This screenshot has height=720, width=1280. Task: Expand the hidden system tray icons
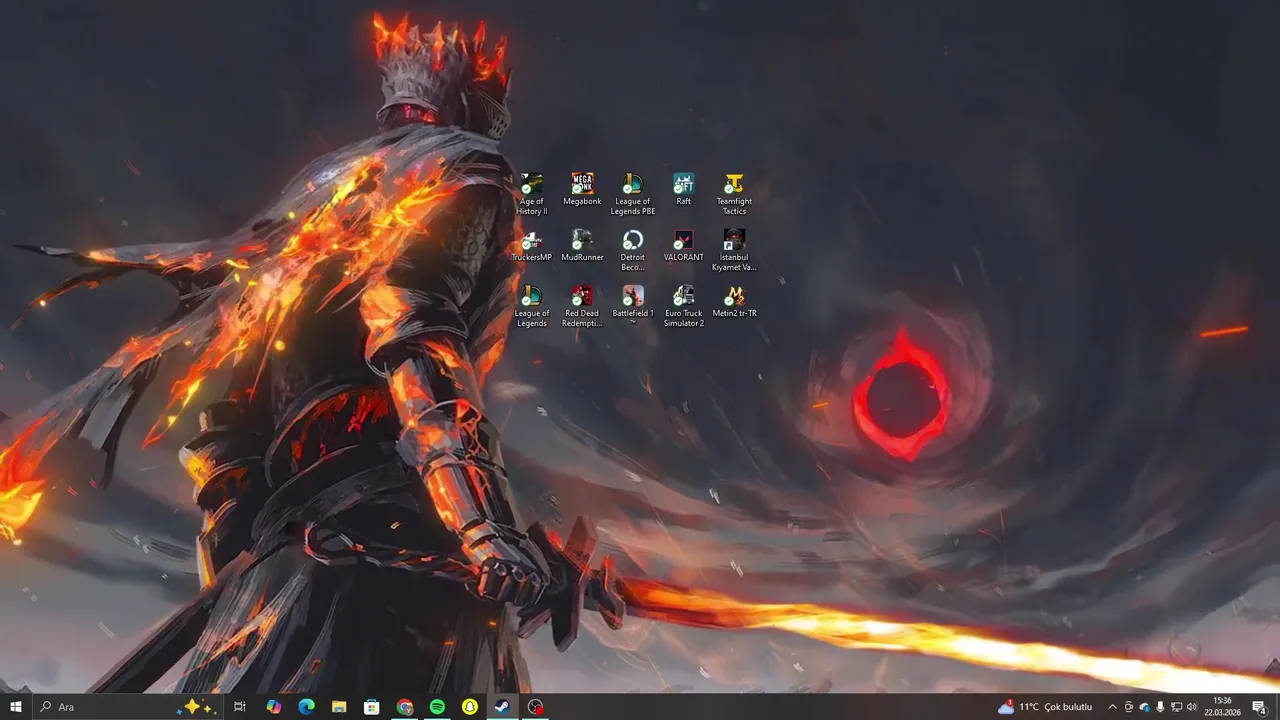tap(1112, 707)
